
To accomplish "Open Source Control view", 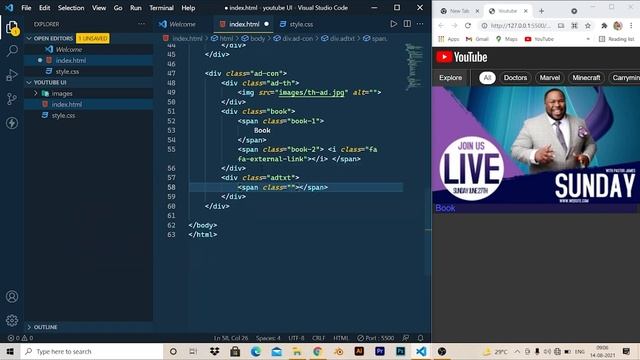I will point(12,99).
